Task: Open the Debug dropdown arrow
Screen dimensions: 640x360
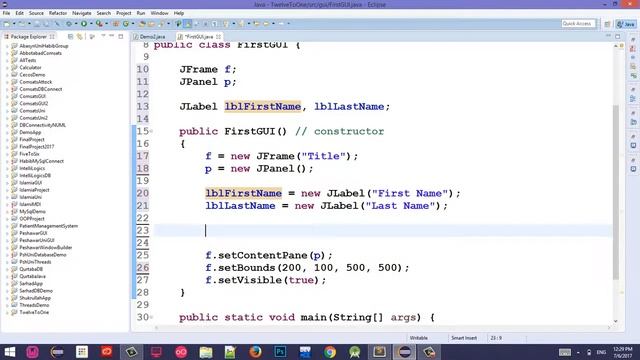Action: click(x=76, y=24)
